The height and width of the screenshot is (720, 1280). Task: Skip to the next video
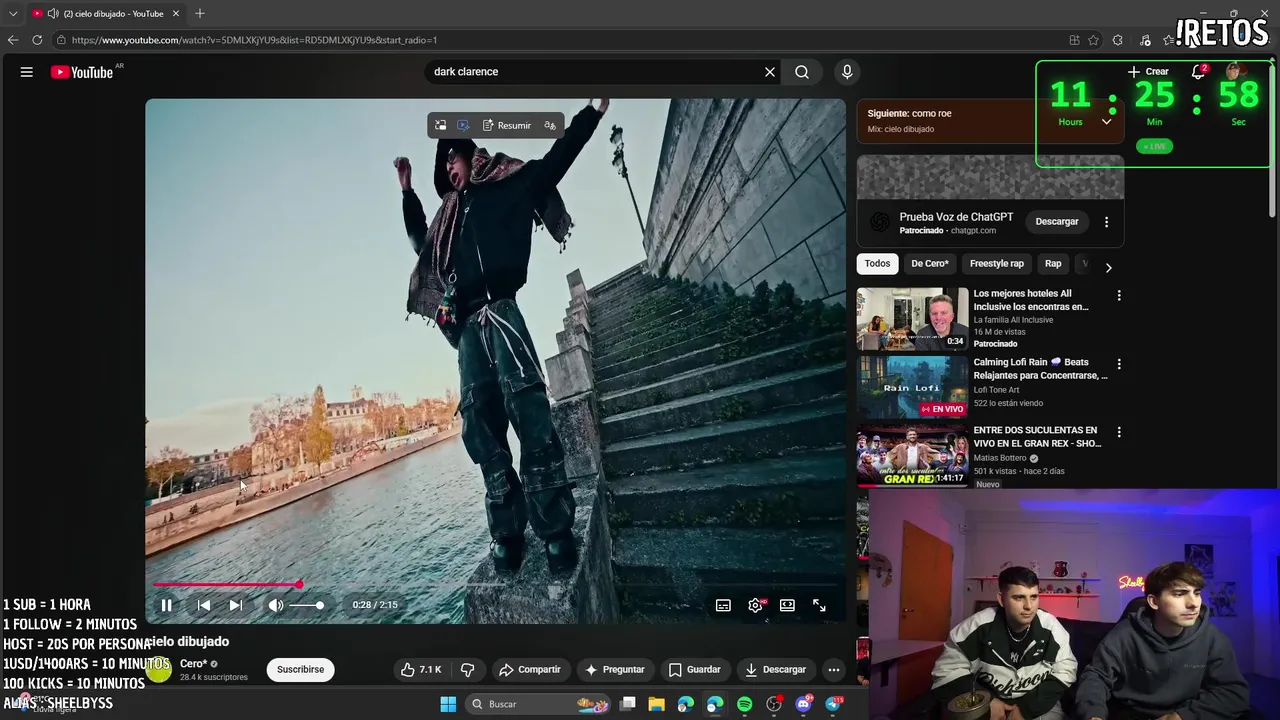coord(236,605)
